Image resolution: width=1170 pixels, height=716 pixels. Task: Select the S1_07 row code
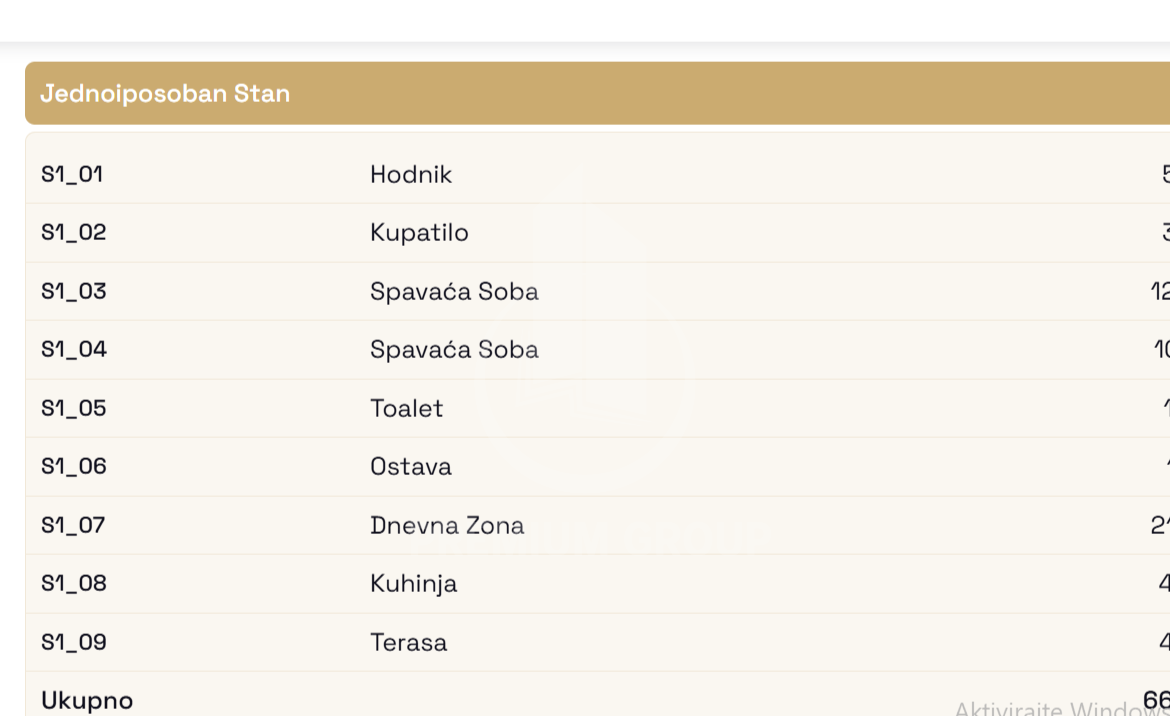point(73,525)
